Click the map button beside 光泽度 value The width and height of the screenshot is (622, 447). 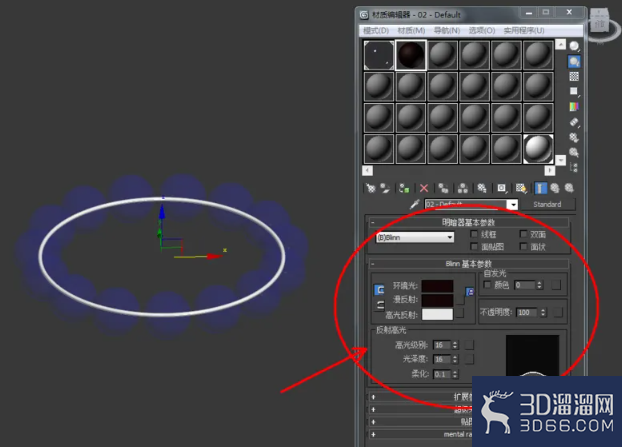(x=469, y=359)
